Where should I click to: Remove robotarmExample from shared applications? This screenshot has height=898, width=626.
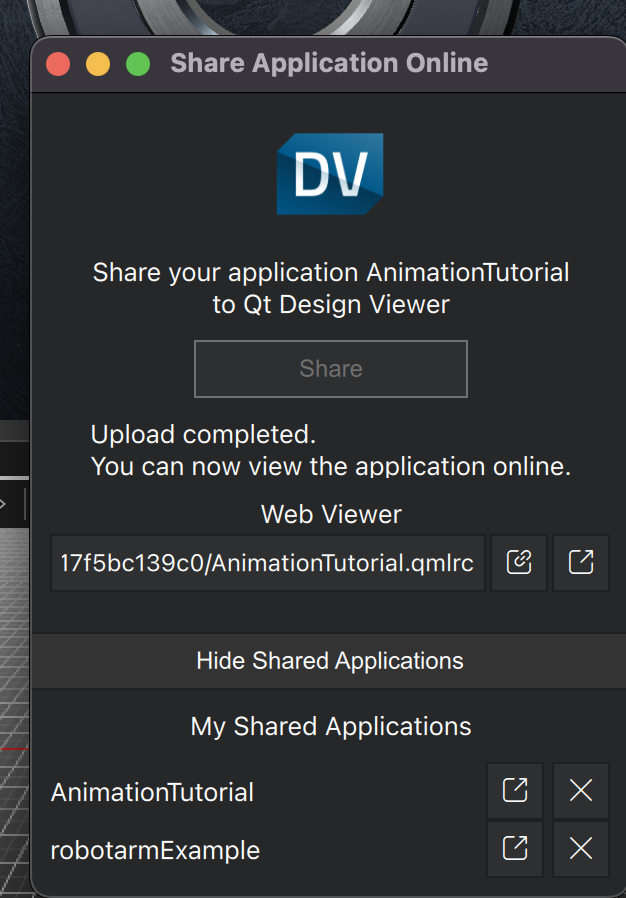pyautogui.click(x=581, y=849)
